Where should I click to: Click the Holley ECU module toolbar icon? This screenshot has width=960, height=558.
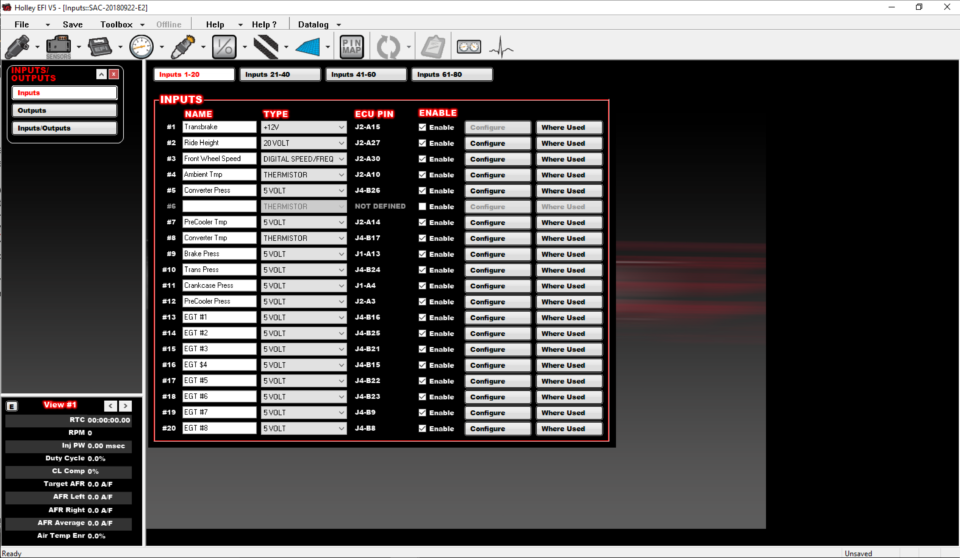[x=100, y=47]
